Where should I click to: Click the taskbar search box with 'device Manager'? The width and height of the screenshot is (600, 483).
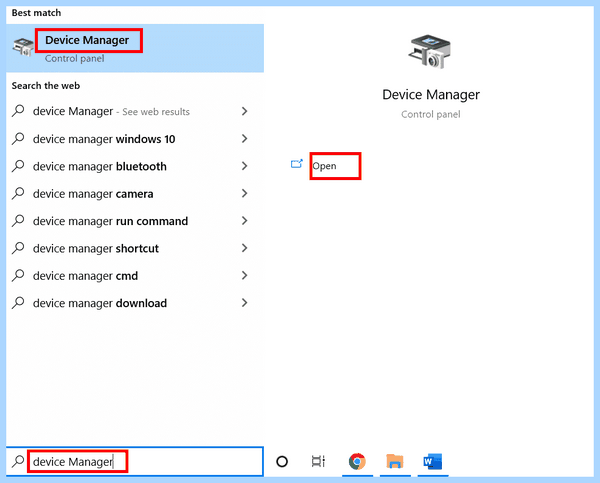click(x=135, y=462)
